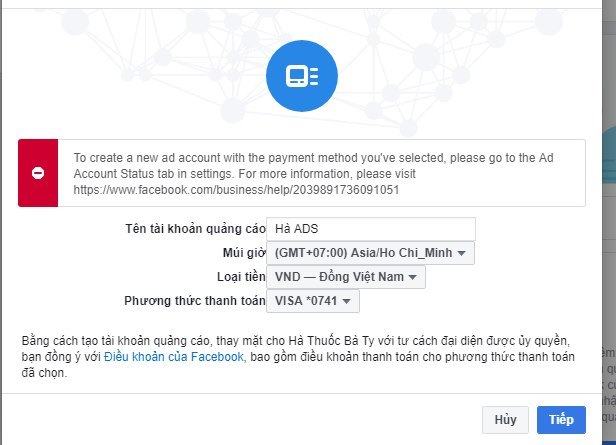Click the blue Tiếp button
616x445 pixels.
(561, 420)
